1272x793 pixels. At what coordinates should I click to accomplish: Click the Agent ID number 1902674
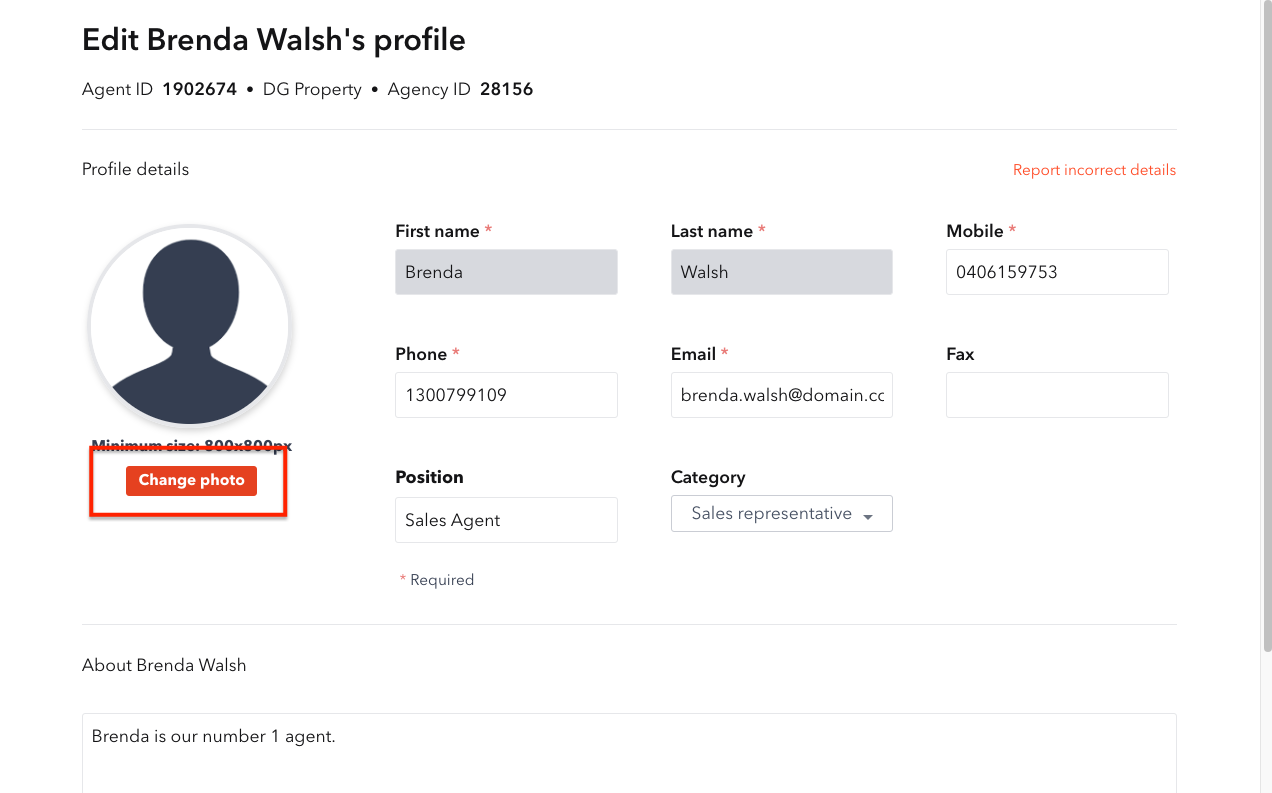click(200, 90)
